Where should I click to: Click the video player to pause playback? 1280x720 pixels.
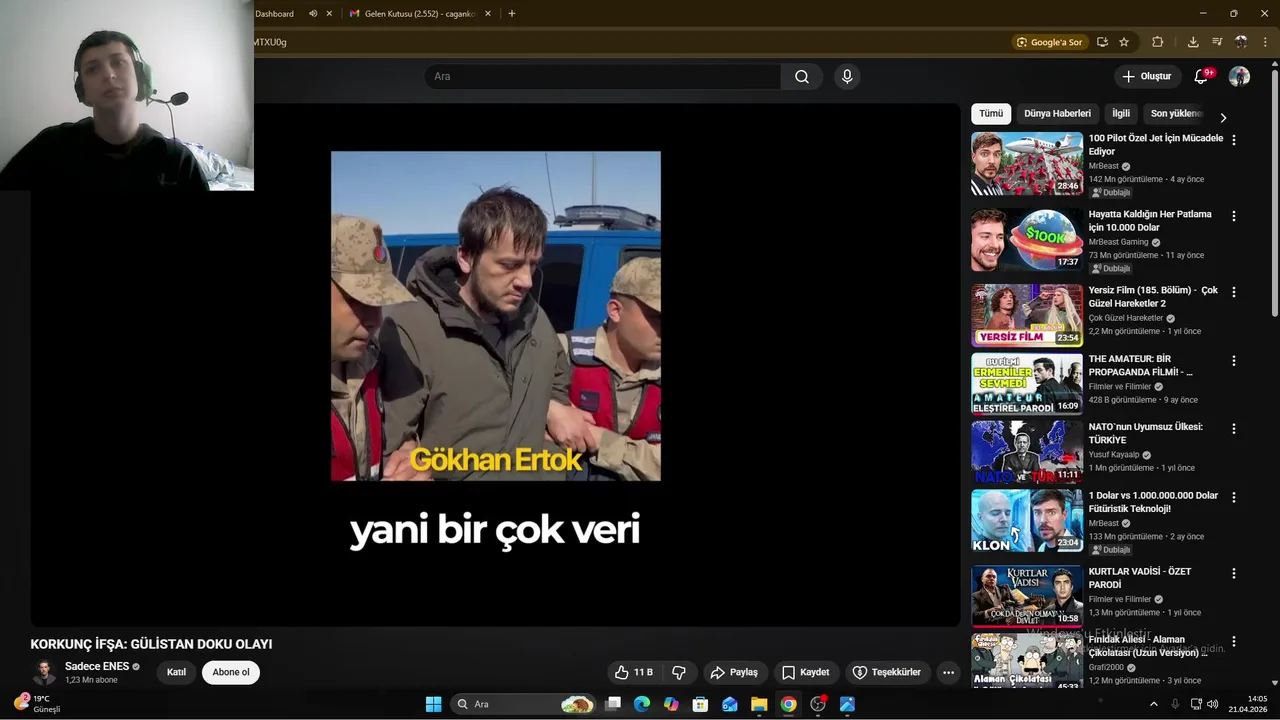(x=496, y=365)
